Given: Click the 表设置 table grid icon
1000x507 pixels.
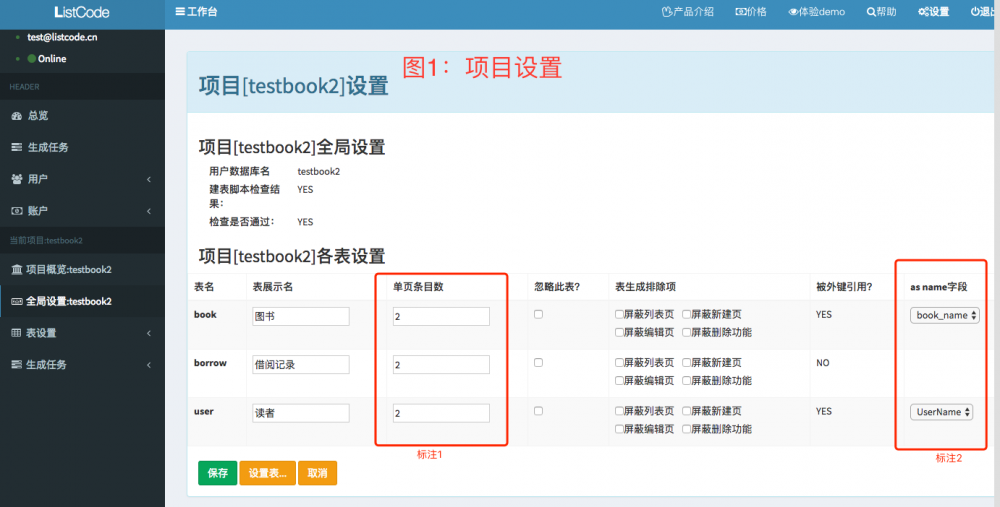Looking at the screenshot, I should tap(16, 333).
